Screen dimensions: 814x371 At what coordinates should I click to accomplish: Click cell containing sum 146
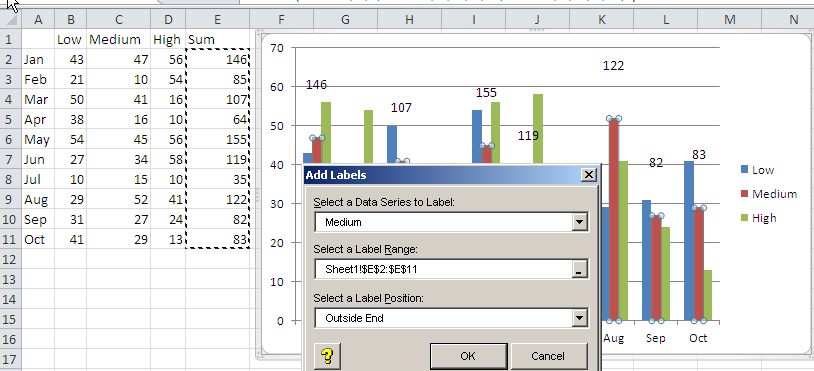pyautogui.click(x=218, y=60)
